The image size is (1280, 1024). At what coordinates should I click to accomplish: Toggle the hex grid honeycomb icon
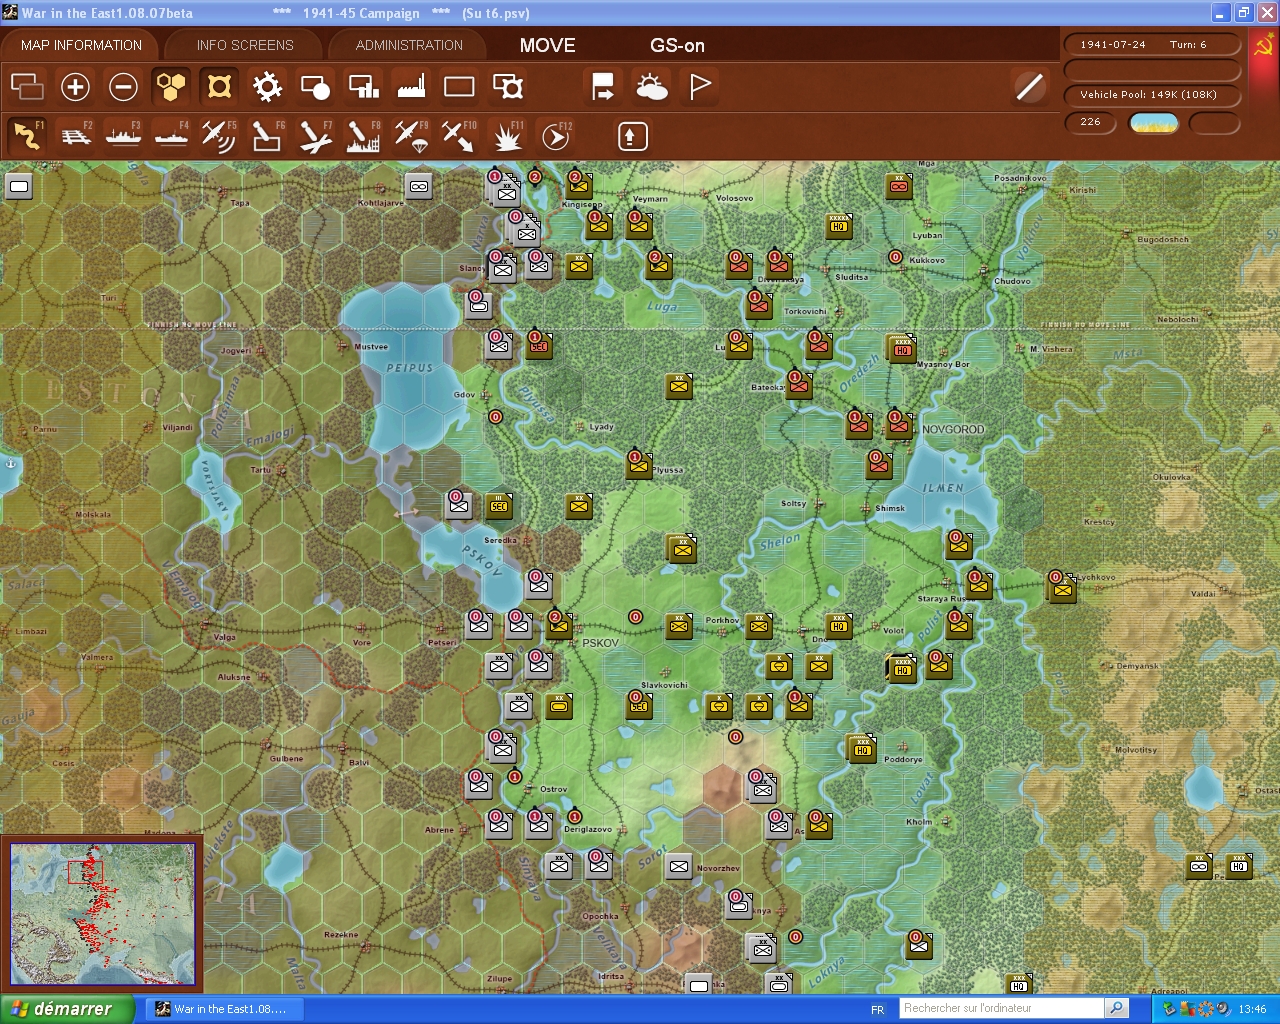[x=171, y=87]
